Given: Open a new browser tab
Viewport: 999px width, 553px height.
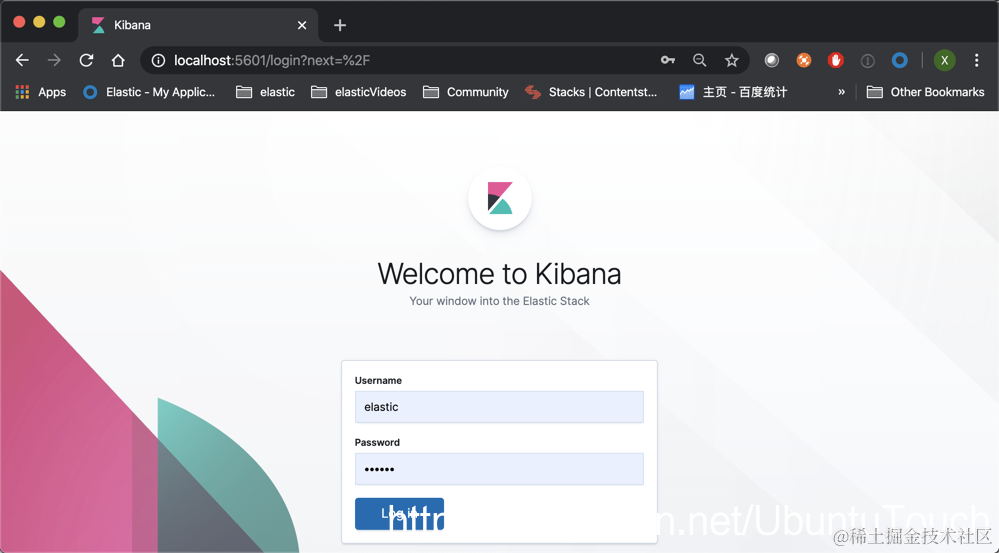Looking at the screenshot, I should tap(340, 25).
